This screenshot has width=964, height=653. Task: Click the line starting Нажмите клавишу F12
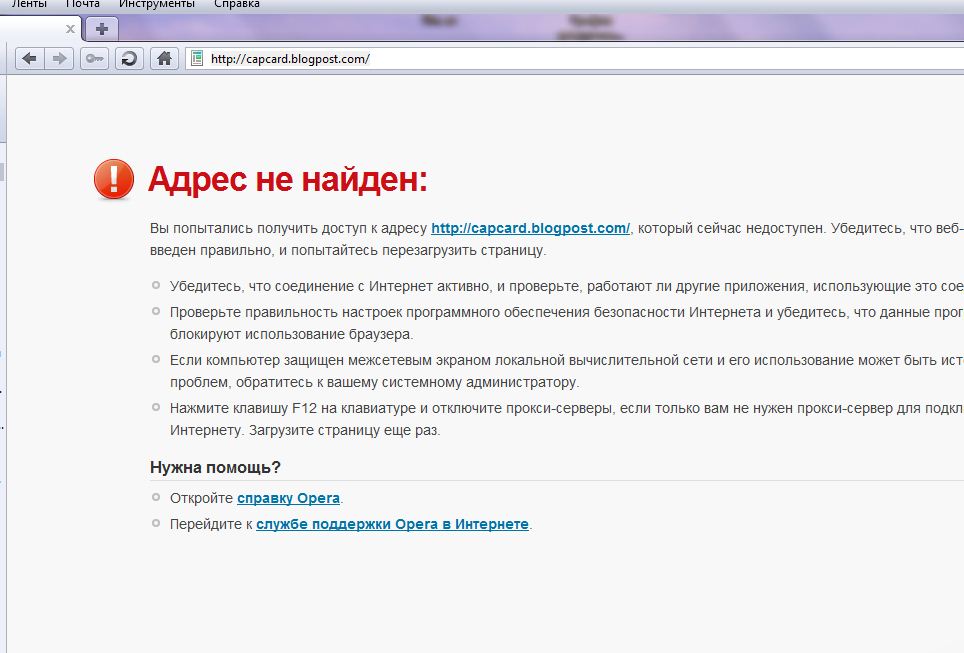click(x=566, y=419)
